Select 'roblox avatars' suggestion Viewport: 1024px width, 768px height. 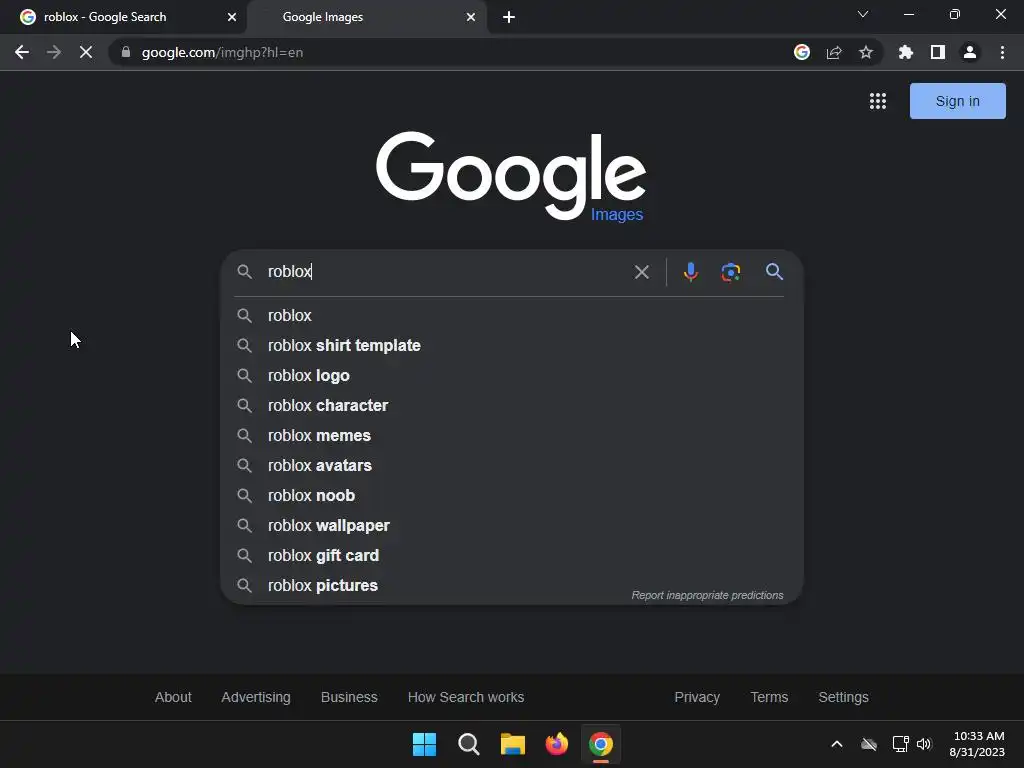[510, 466]
